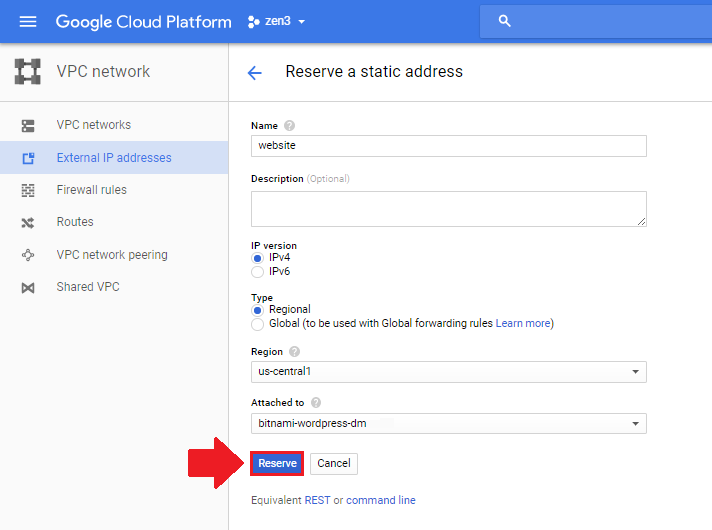This screenshot has height=530, width=712.
Task: Open the Learn more link
Action: (x=523, y=323)
